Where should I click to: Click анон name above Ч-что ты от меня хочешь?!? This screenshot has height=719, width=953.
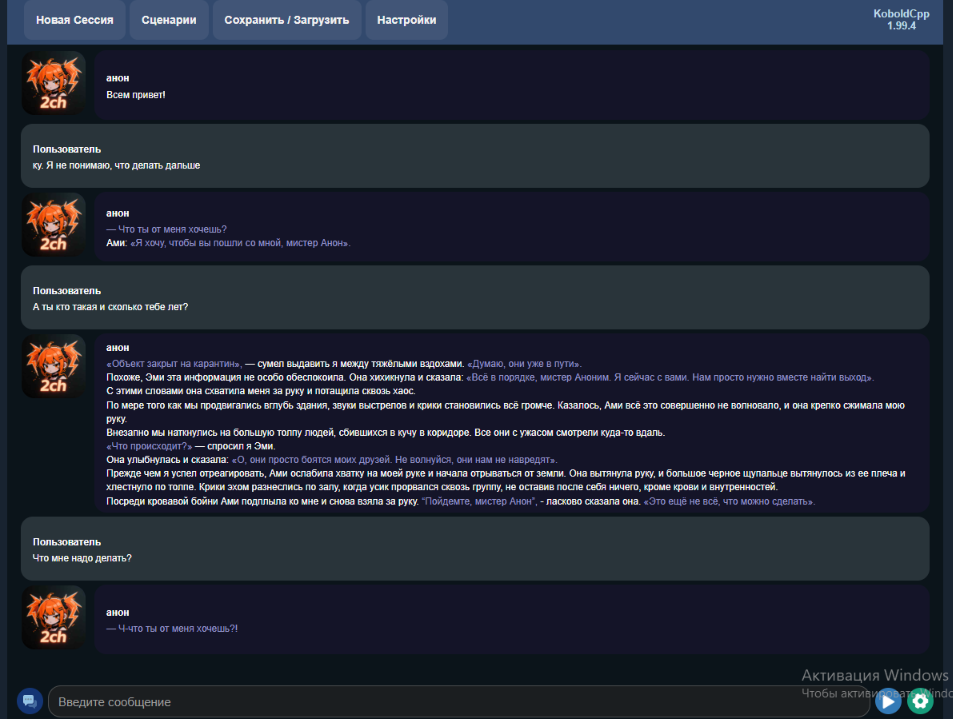(x=117, y=613)
